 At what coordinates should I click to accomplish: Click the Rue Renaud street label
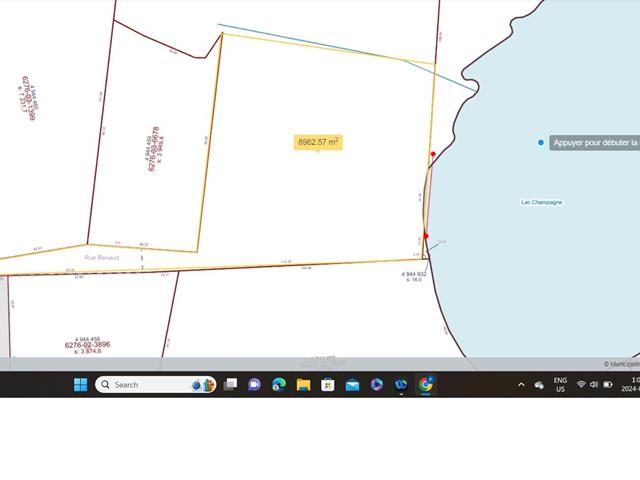point(102,257)
